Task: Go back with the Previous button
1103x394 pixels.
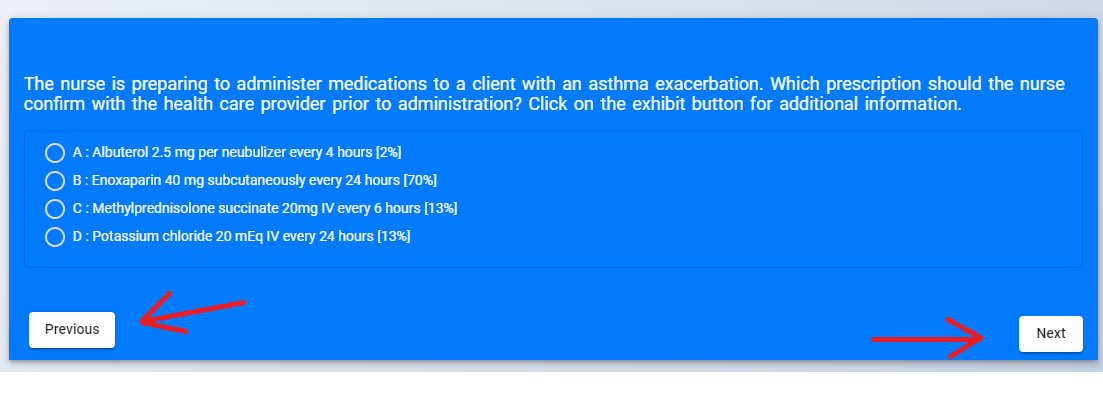Action: point(72,329)
